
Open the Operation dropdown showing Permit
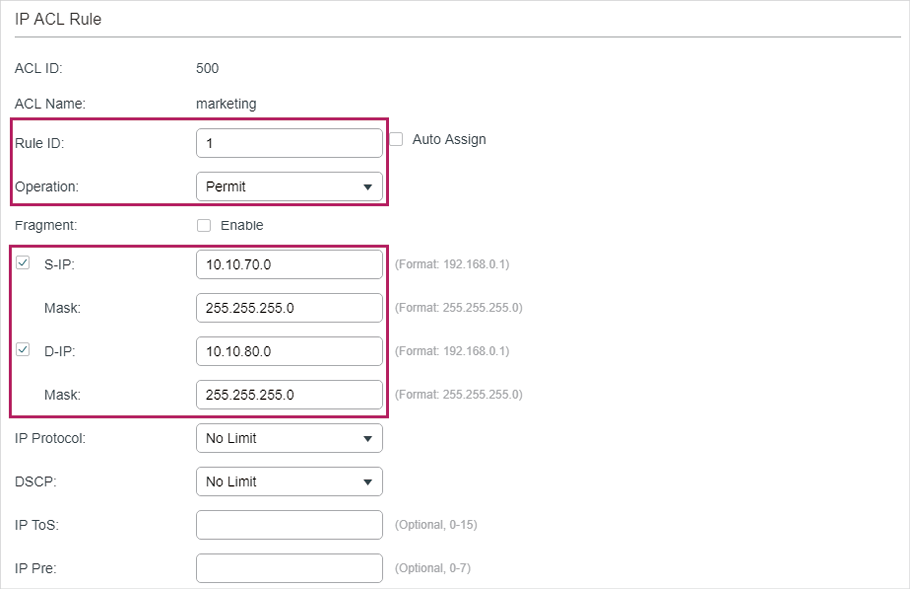[289, 186]
